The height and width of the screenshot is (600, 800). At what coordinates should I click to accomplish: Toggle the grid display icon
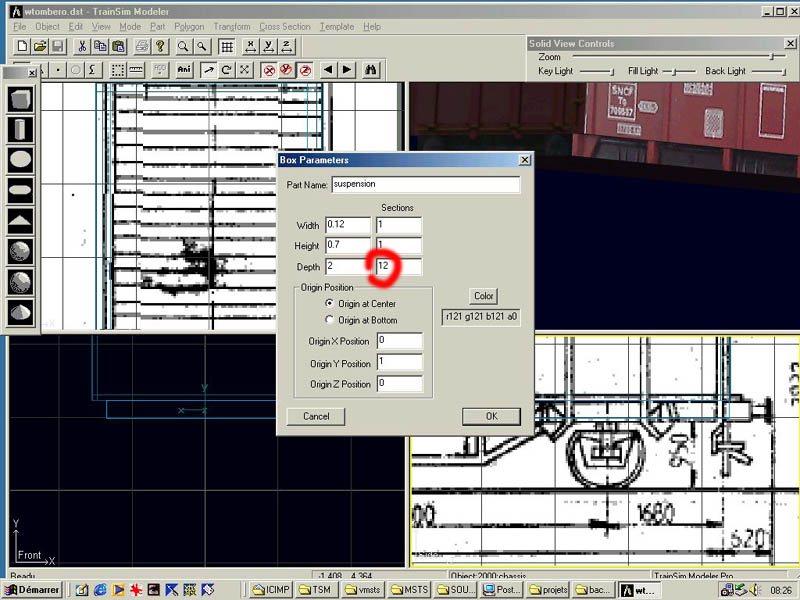(x=227, y=47)
